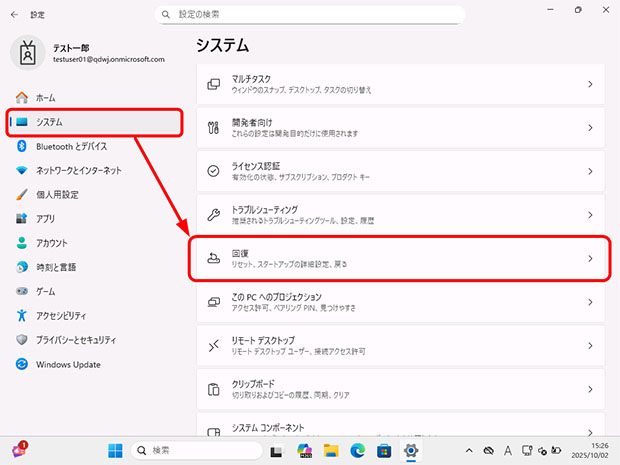Viewport: 620px width, 465px height.
Task: Click the トラブルシューティング wrench icon
Action: click(214, 215)
